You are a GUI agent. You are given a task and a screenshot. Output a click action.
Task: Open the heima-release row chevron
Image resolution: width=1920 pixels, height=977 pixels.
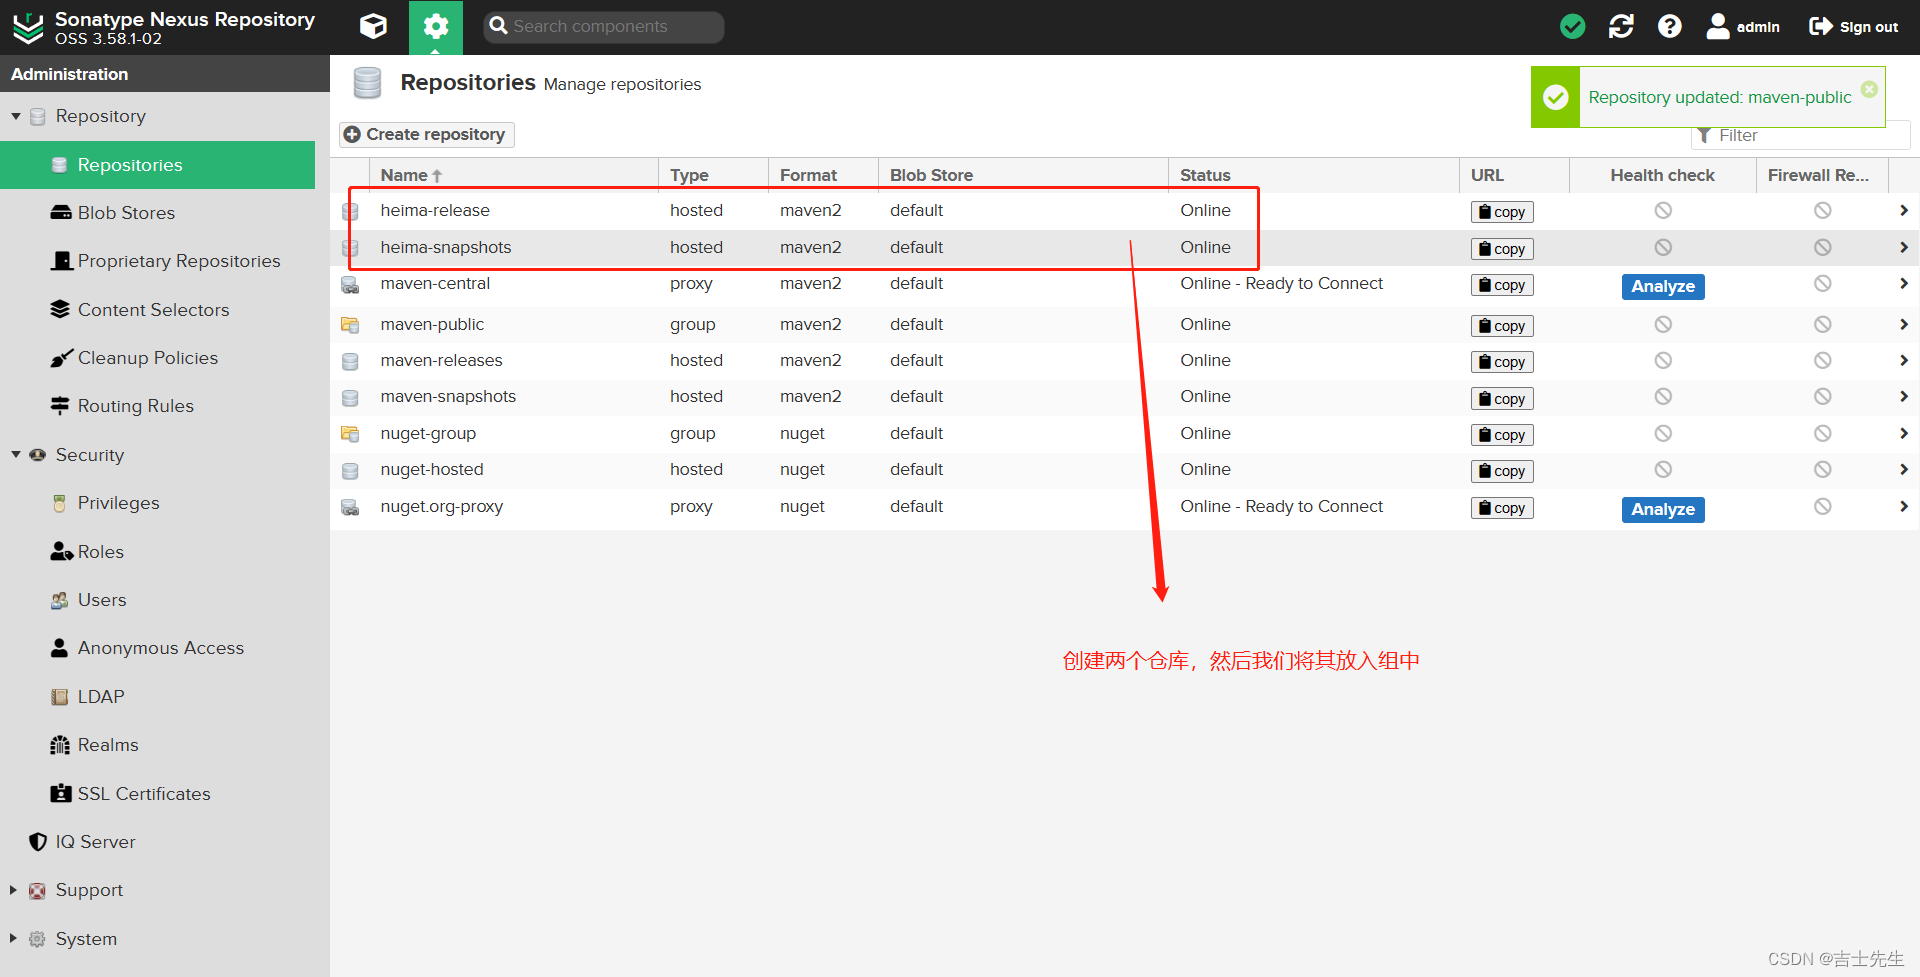click(1904, 210)
